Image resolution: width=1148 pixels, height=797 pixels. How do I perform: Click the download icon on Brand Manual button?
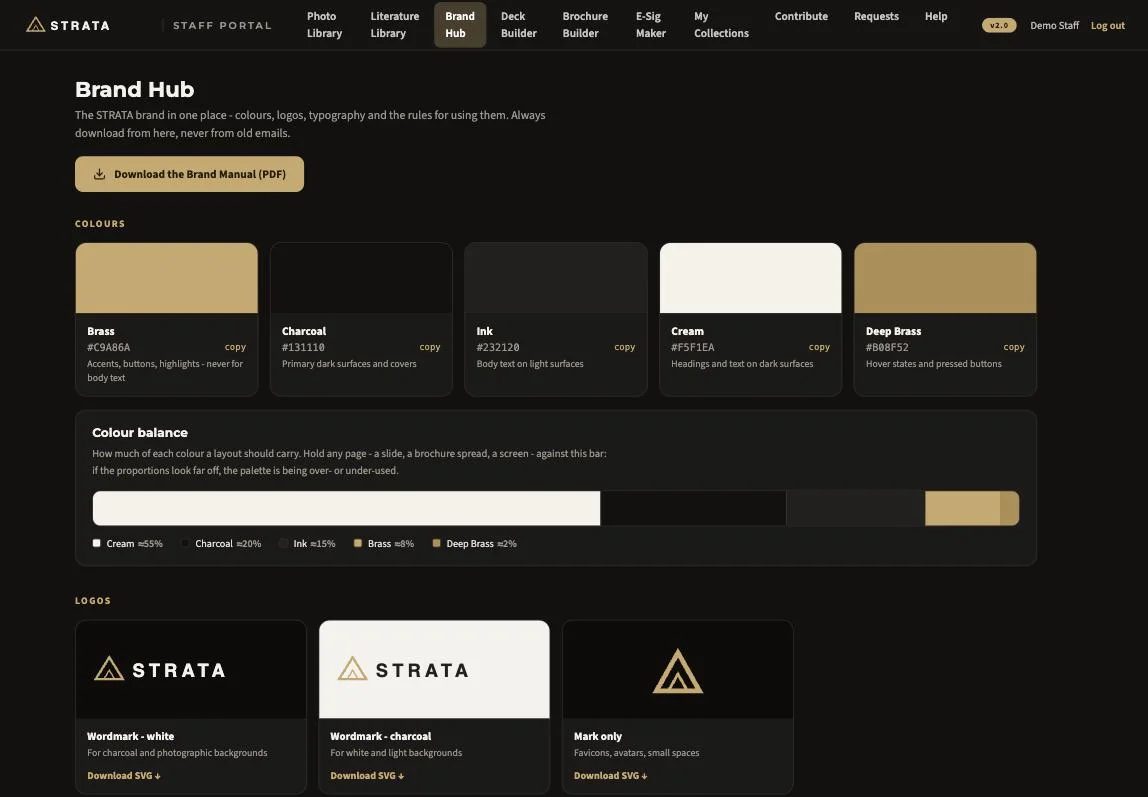[100, 174]
